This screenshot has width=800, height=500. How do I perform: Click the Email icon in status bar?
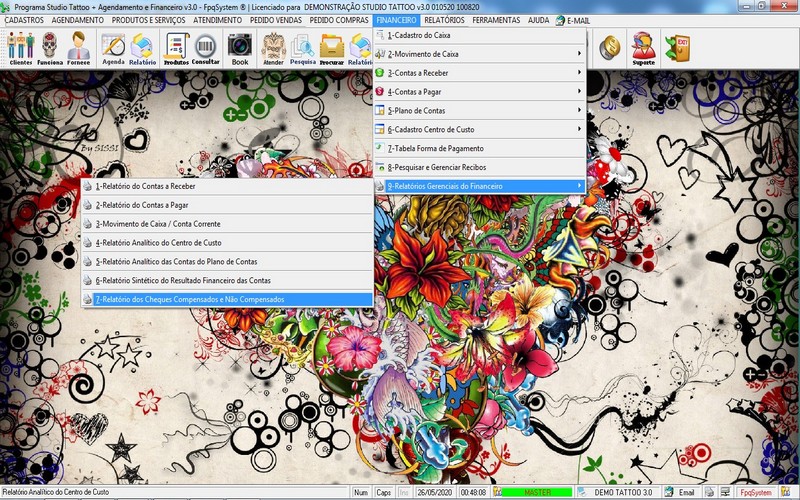(669, 492)
